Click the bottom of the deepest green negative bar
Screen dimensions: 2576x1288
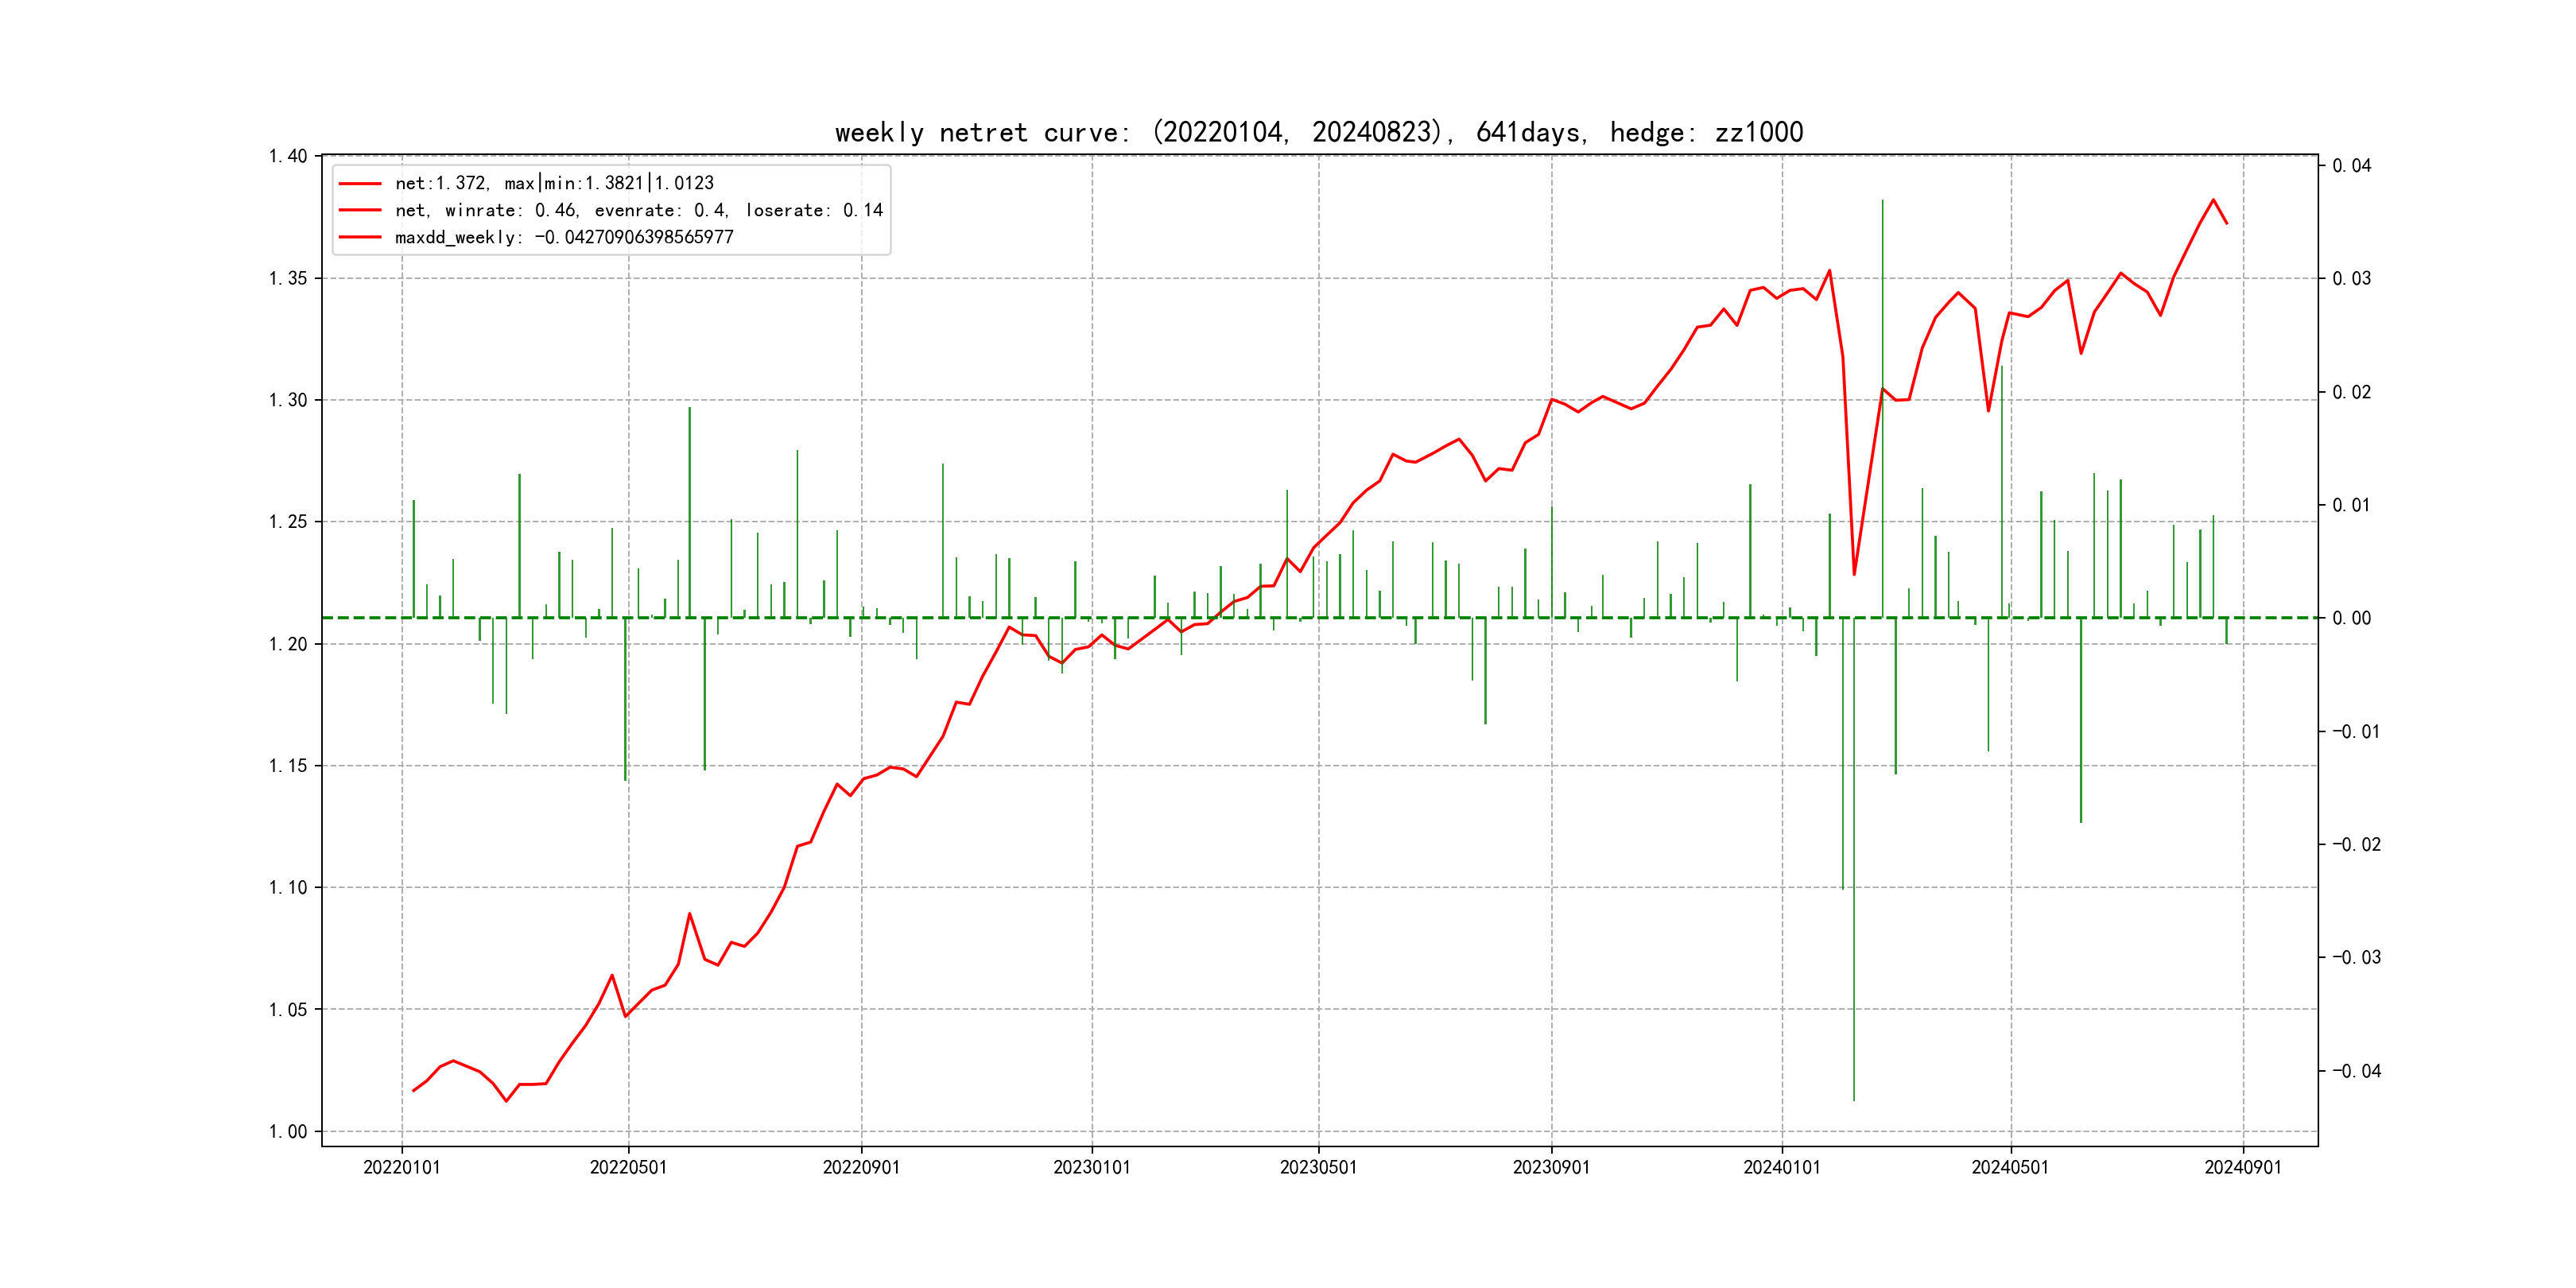tap(1854, 1099)
